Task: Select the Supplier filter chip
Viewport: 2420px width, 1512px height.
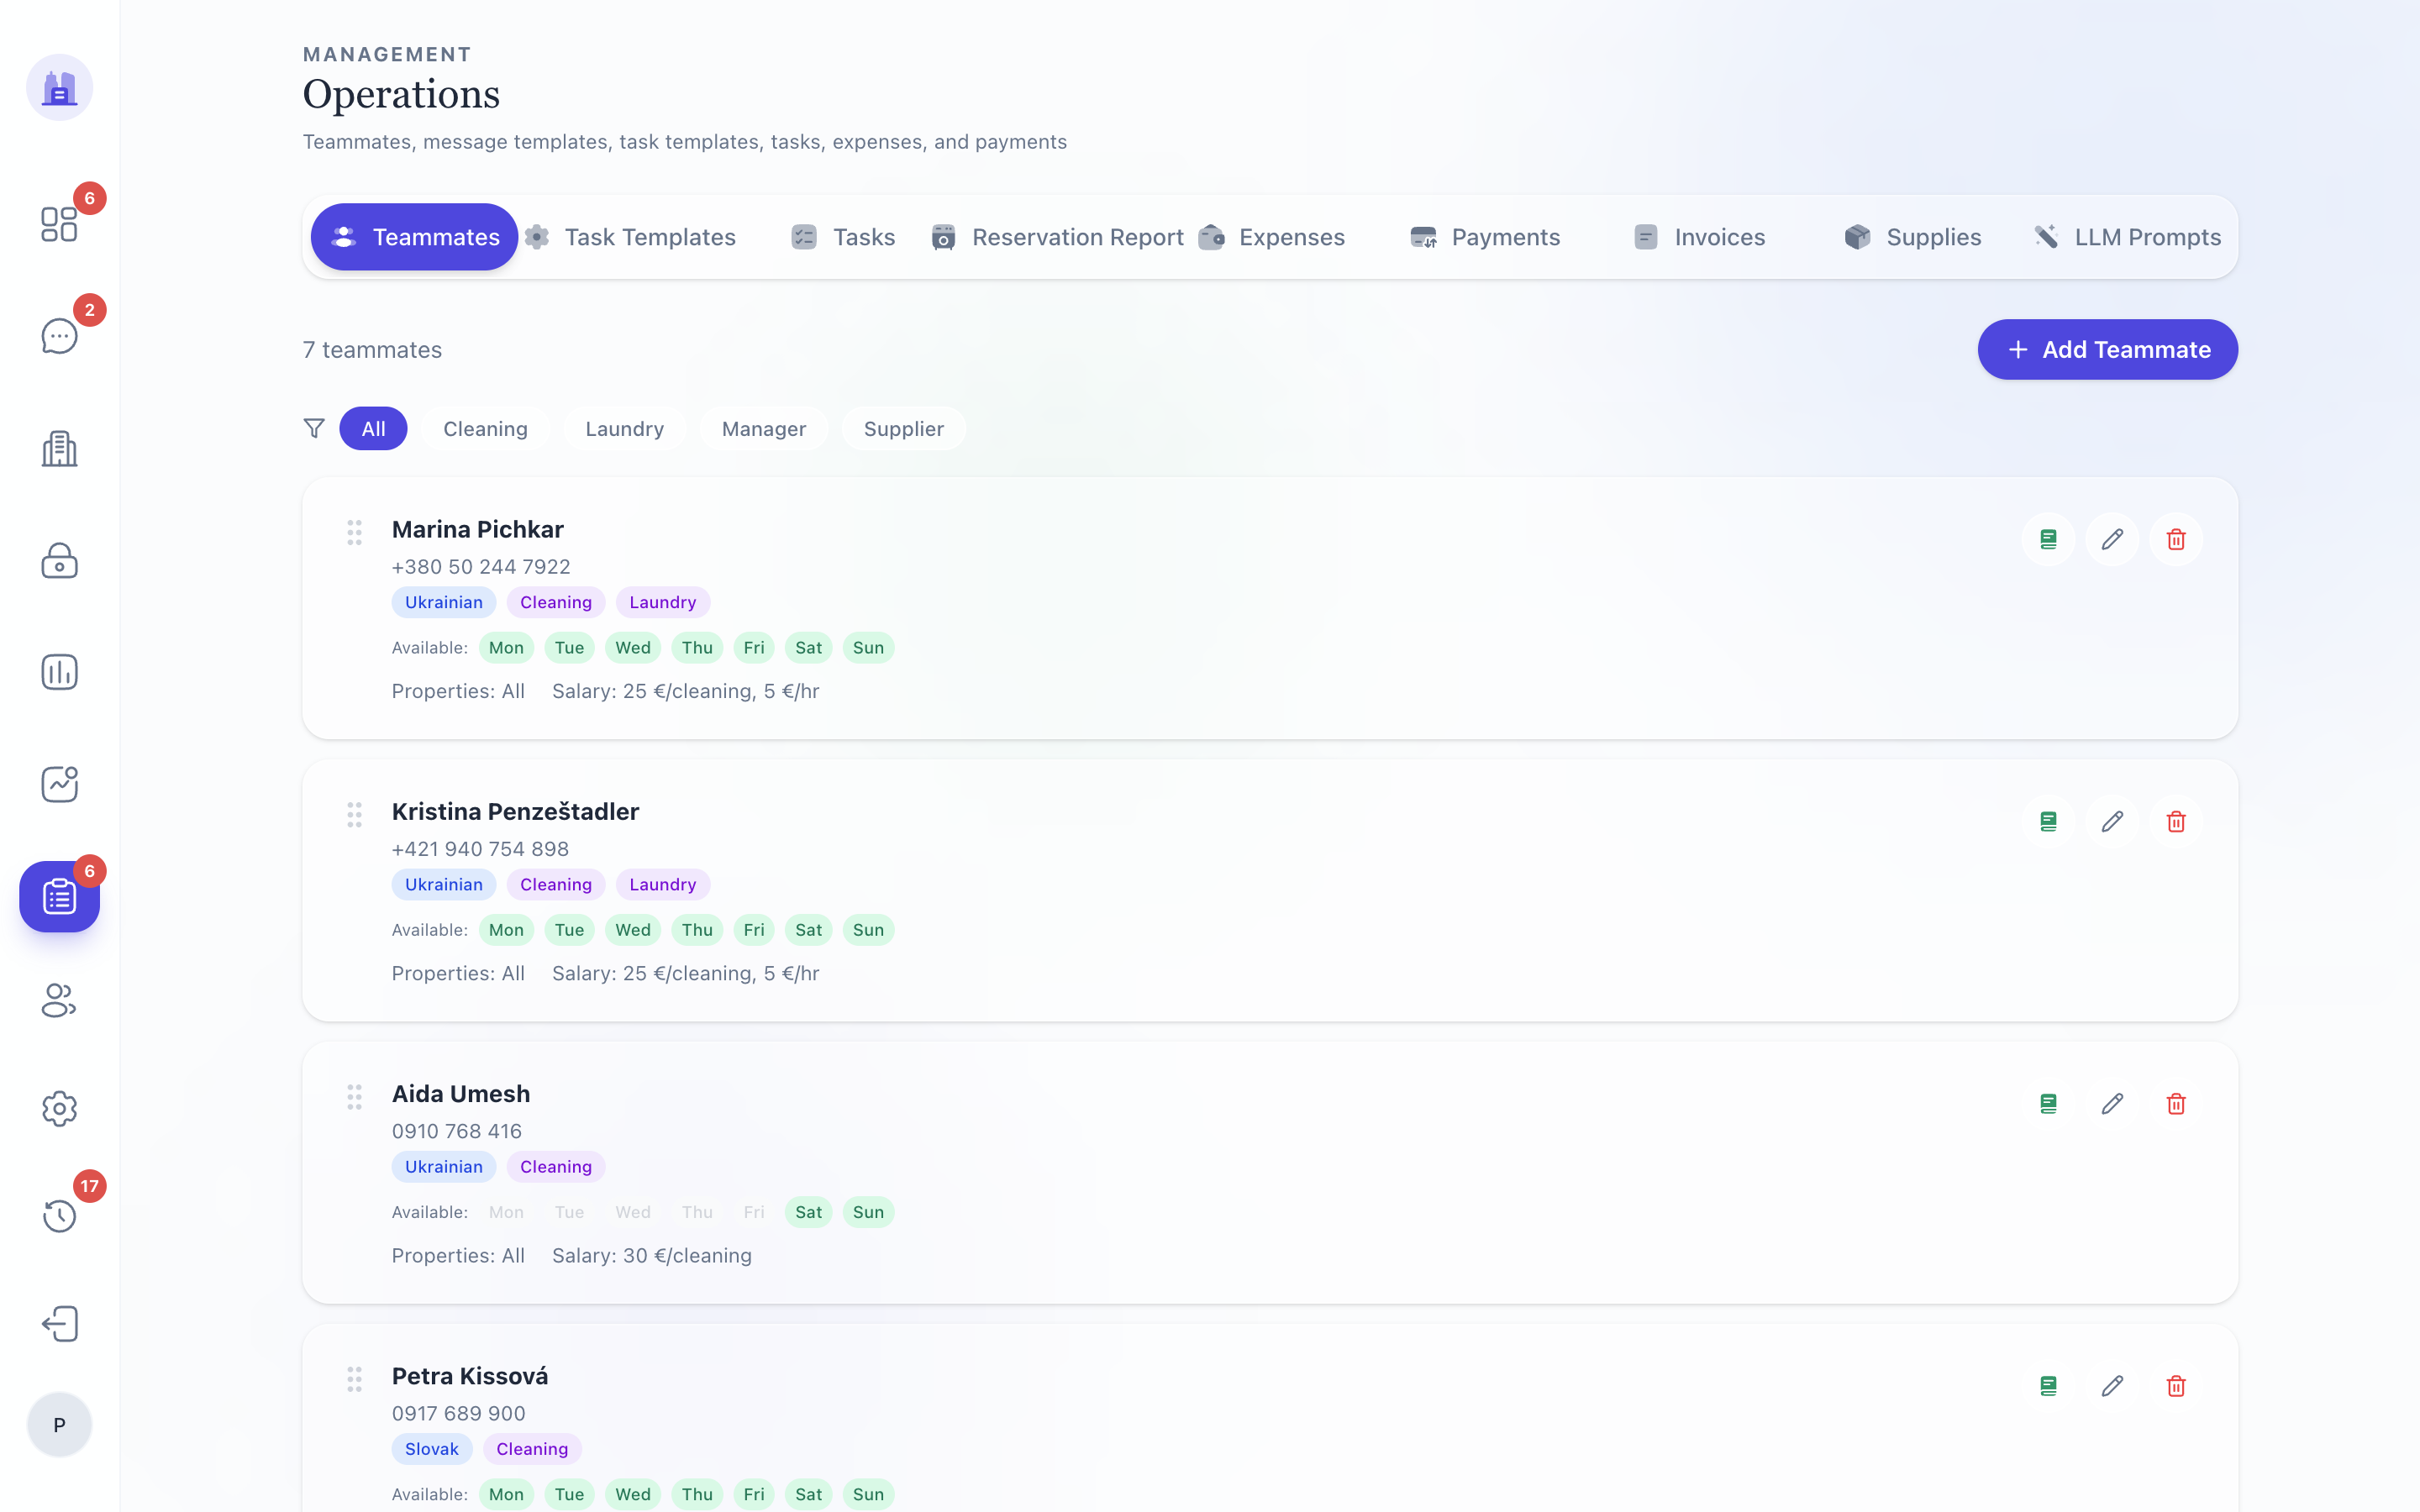Action: 903,429
